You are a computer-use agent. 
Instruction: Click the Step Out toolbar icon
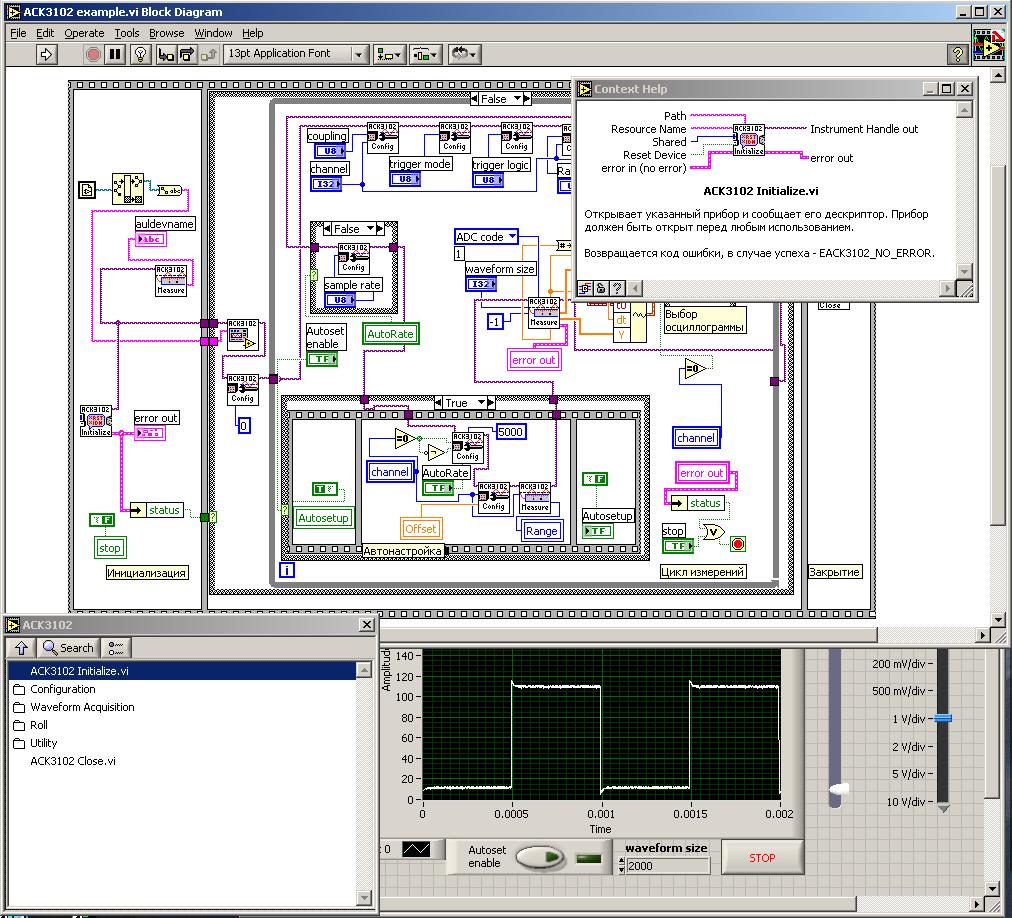208,54
